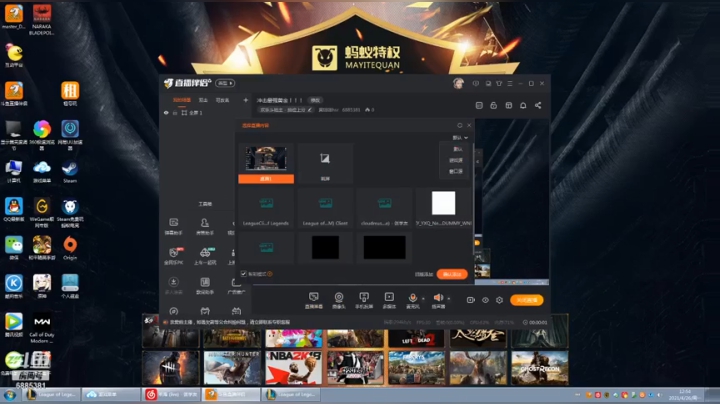Click the Windows Start button
Viewport: 720px width, 404px height.
pos(10,395)
